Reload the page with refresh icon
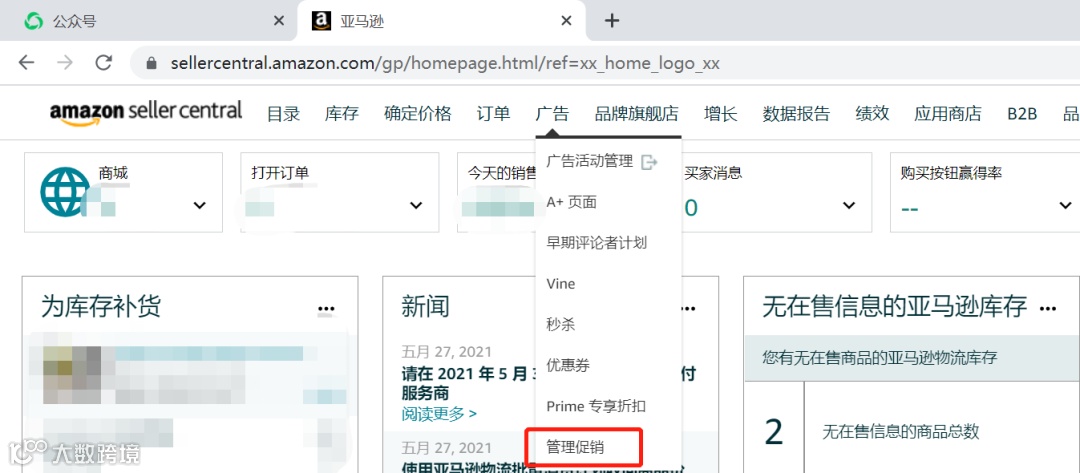 coord(104,63)
